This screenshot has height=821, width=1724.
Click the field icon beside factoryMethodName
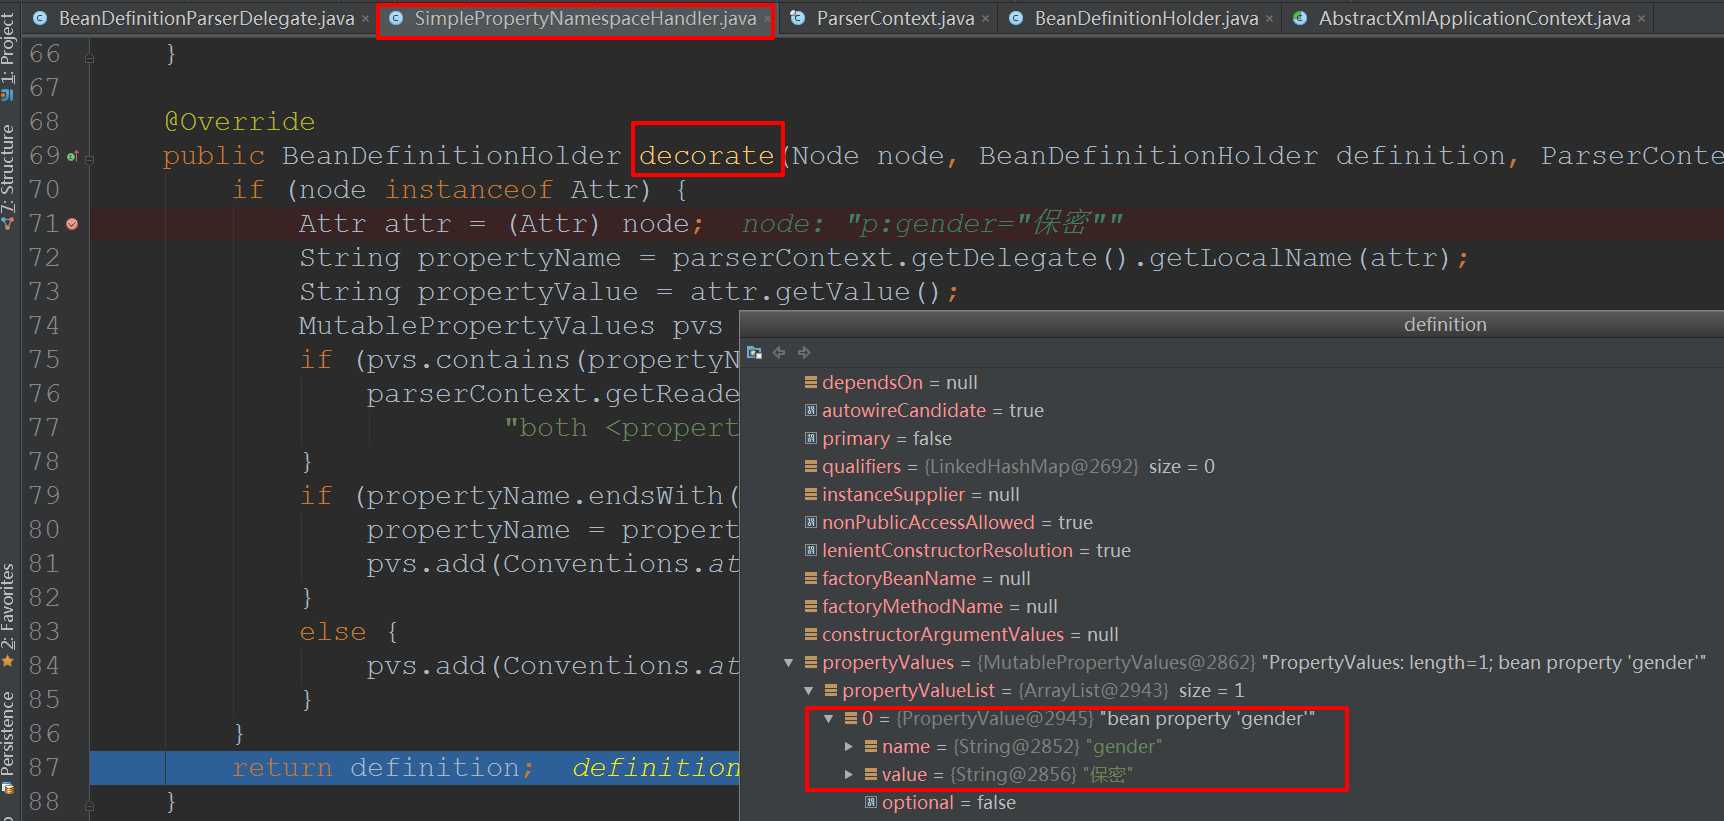811,606
